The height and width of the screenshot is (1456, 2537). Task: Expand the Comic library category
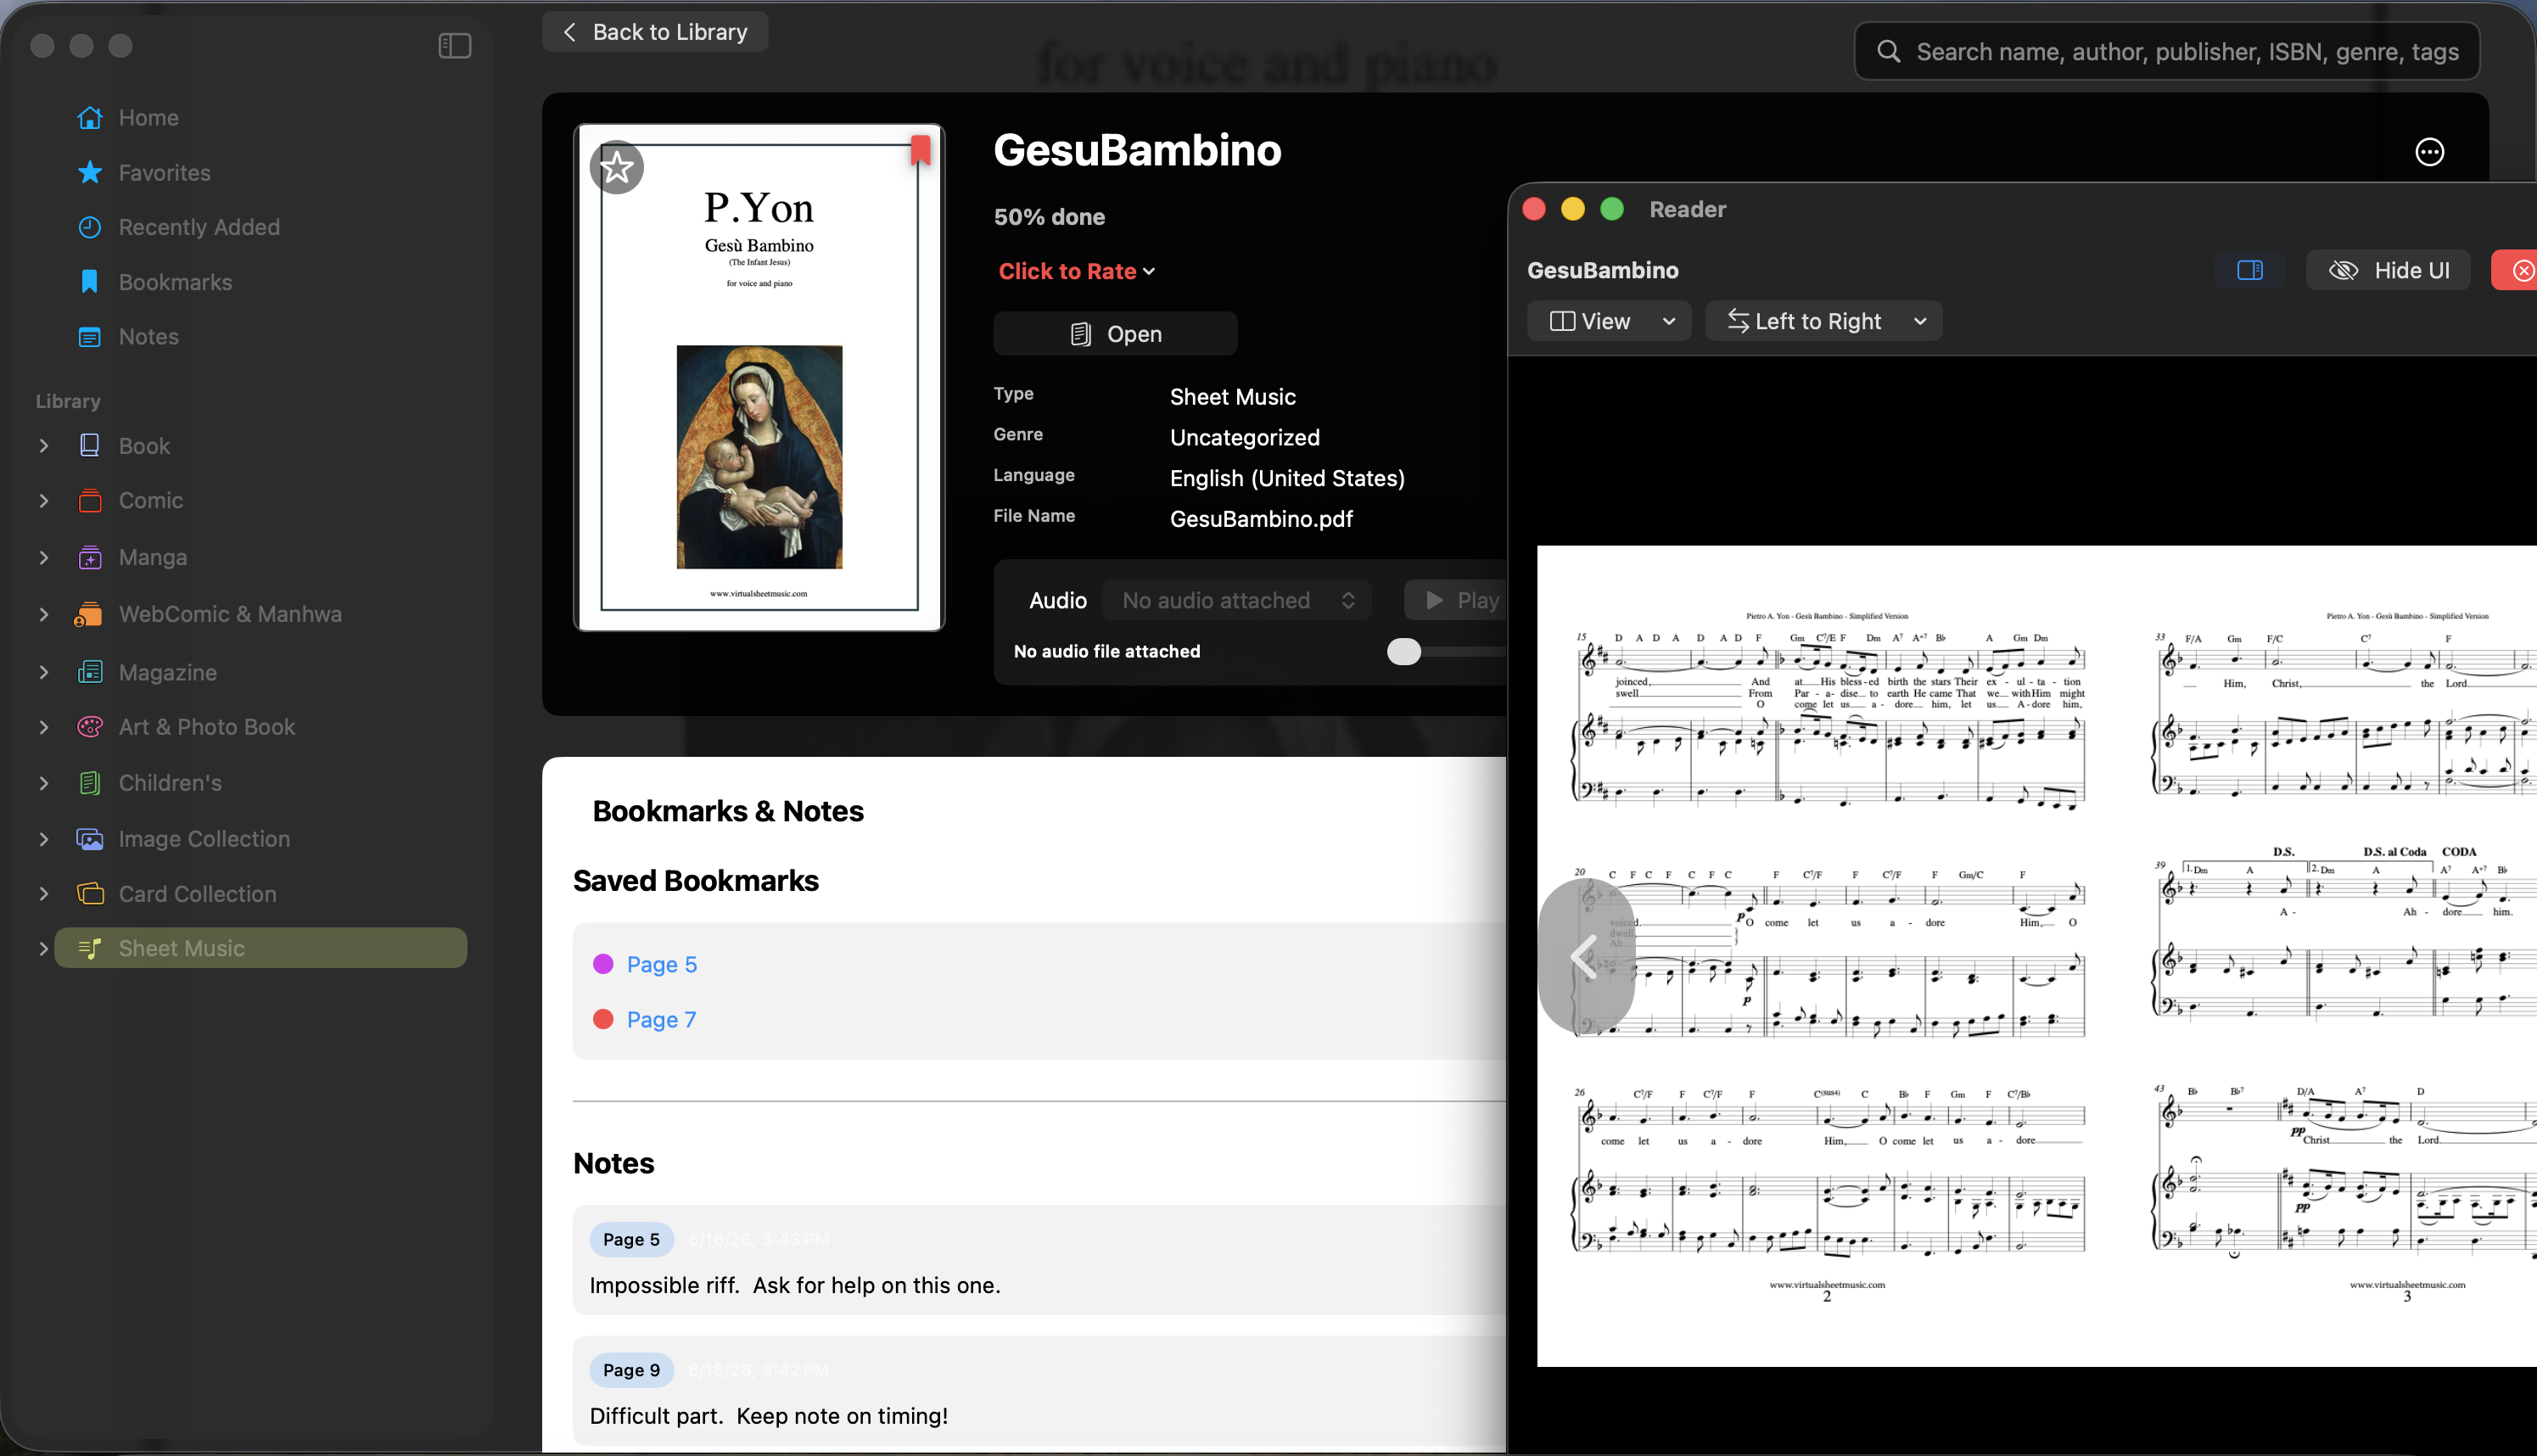(44, 500)
